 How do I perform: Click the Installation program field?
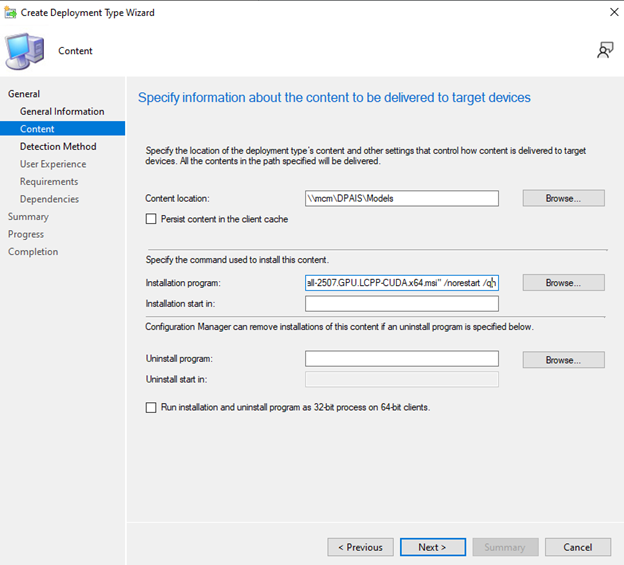pos(402,283)
